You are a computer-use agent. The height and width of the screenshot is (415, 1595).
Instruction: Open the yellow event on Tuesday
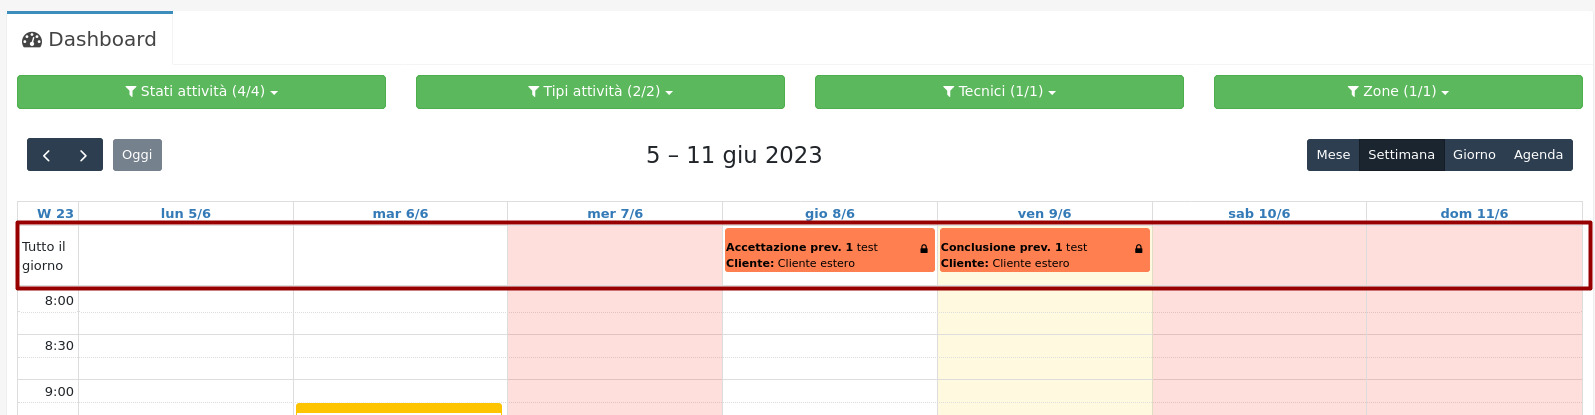[x=399, y=408]
